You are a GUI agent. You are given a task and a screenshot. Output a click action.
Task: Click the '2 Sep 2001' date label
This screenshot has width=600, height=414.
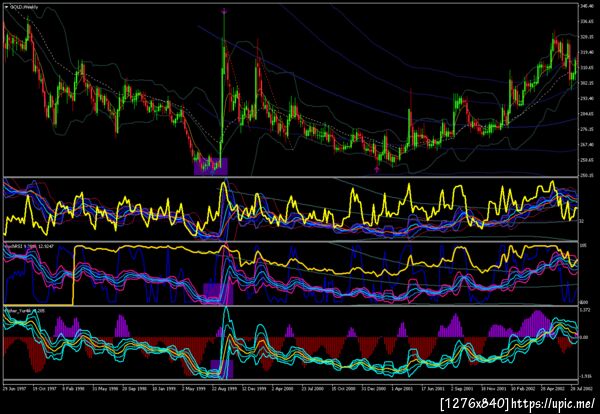click(x=460, y=388)
